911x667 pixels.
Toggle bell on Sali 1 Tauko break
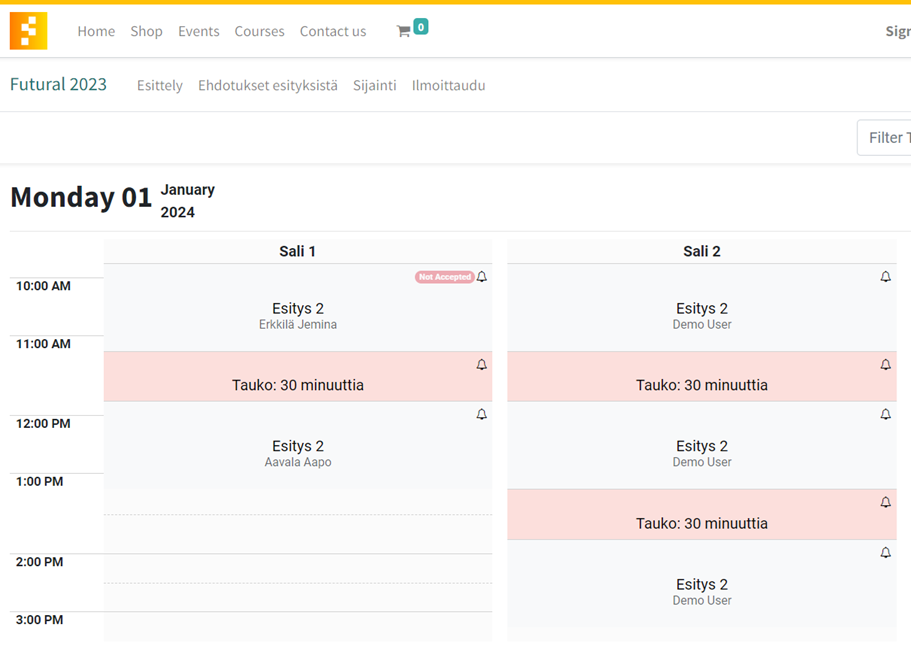pos(482,365)
